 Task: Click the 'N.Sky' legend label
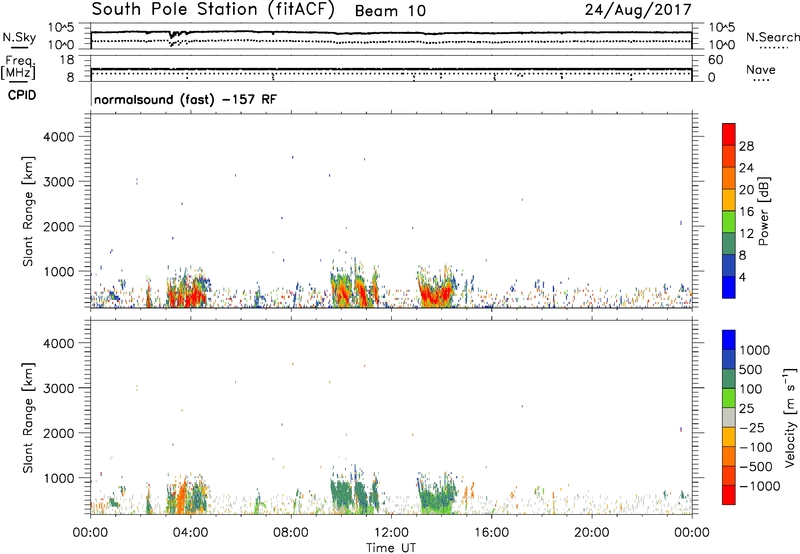point(19,37)
